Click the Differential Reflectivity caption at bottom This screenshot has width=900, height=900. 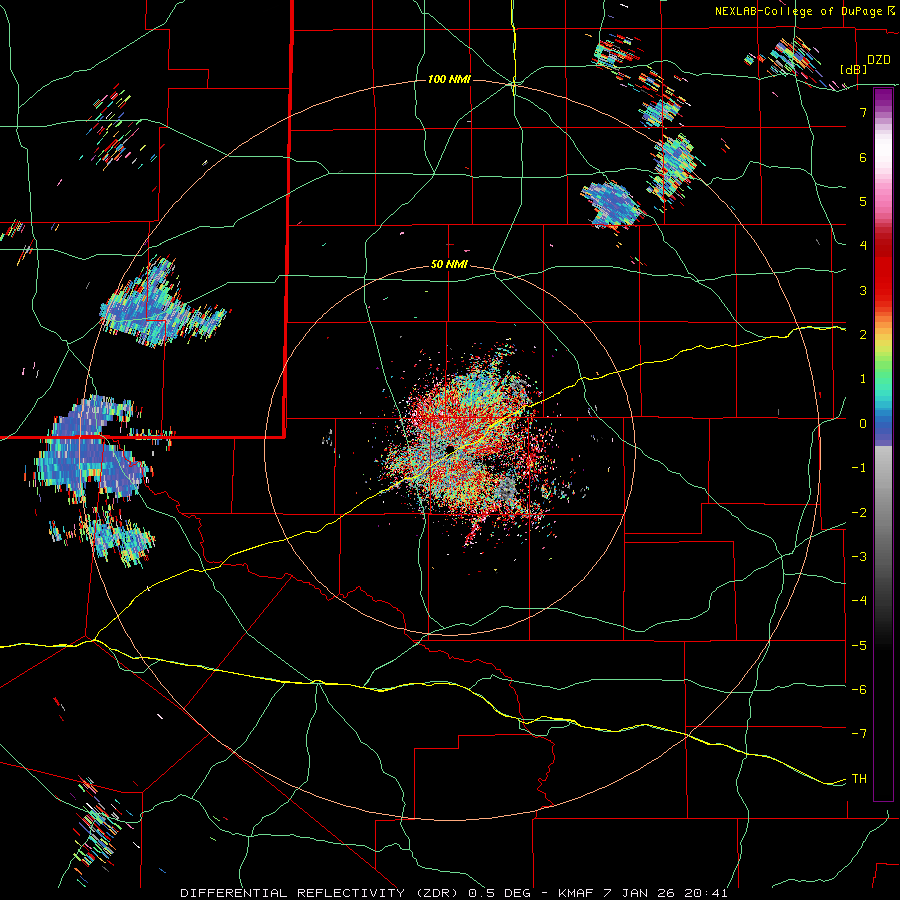[454, 893]
